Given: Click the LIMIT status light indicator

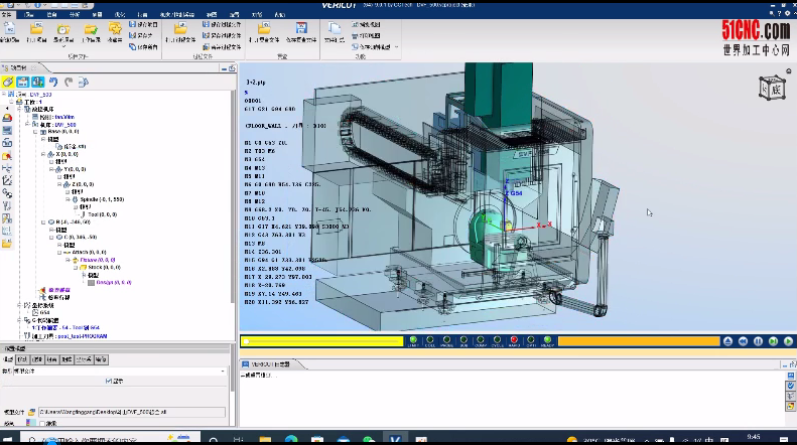Looking at the screenshot, I should coord(412,341).
